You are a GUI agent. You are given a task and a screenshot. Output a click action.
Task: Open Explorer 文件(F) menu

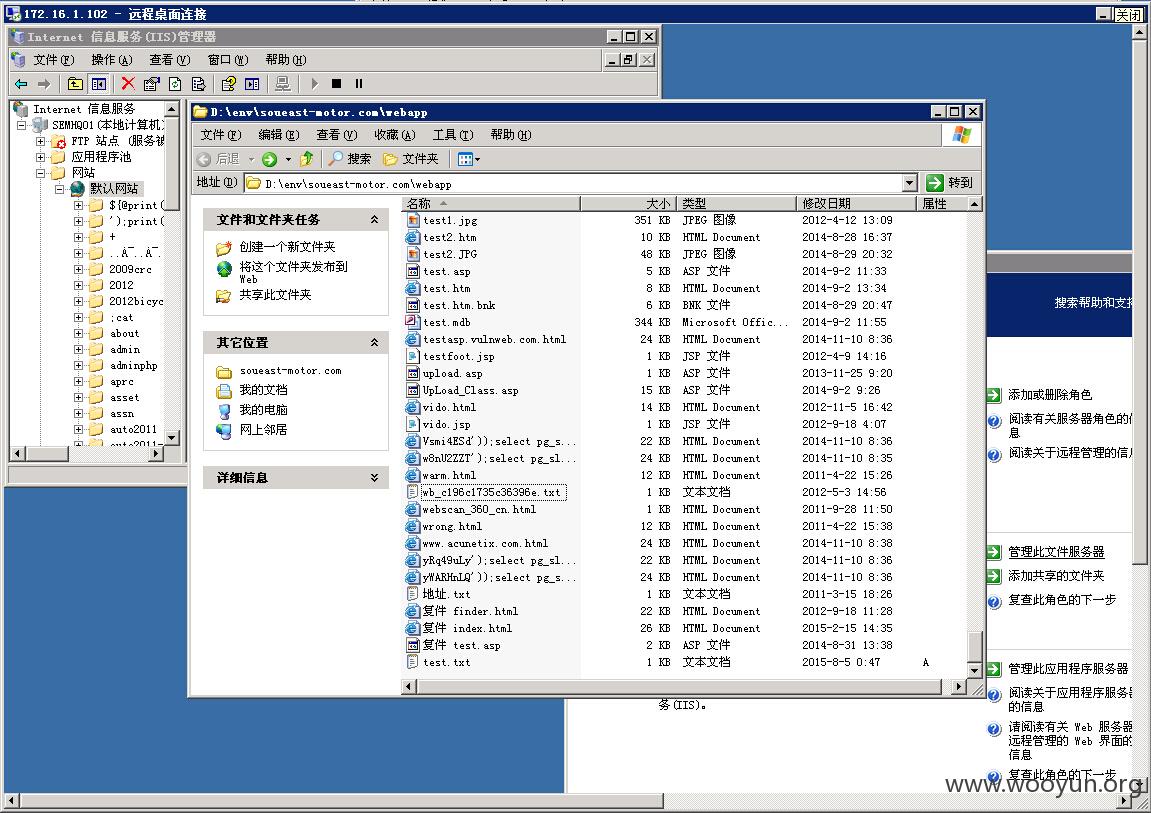[x=221, y=135]
